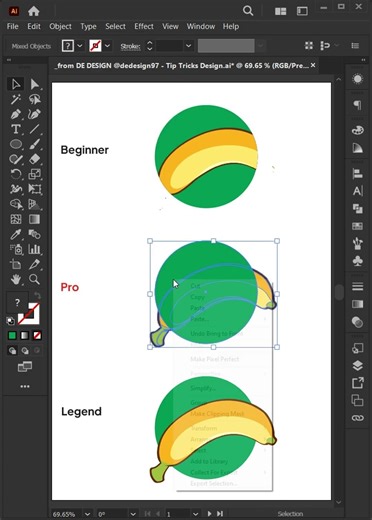Select the Zoom tool in toolbar

(x=34, y=279)
